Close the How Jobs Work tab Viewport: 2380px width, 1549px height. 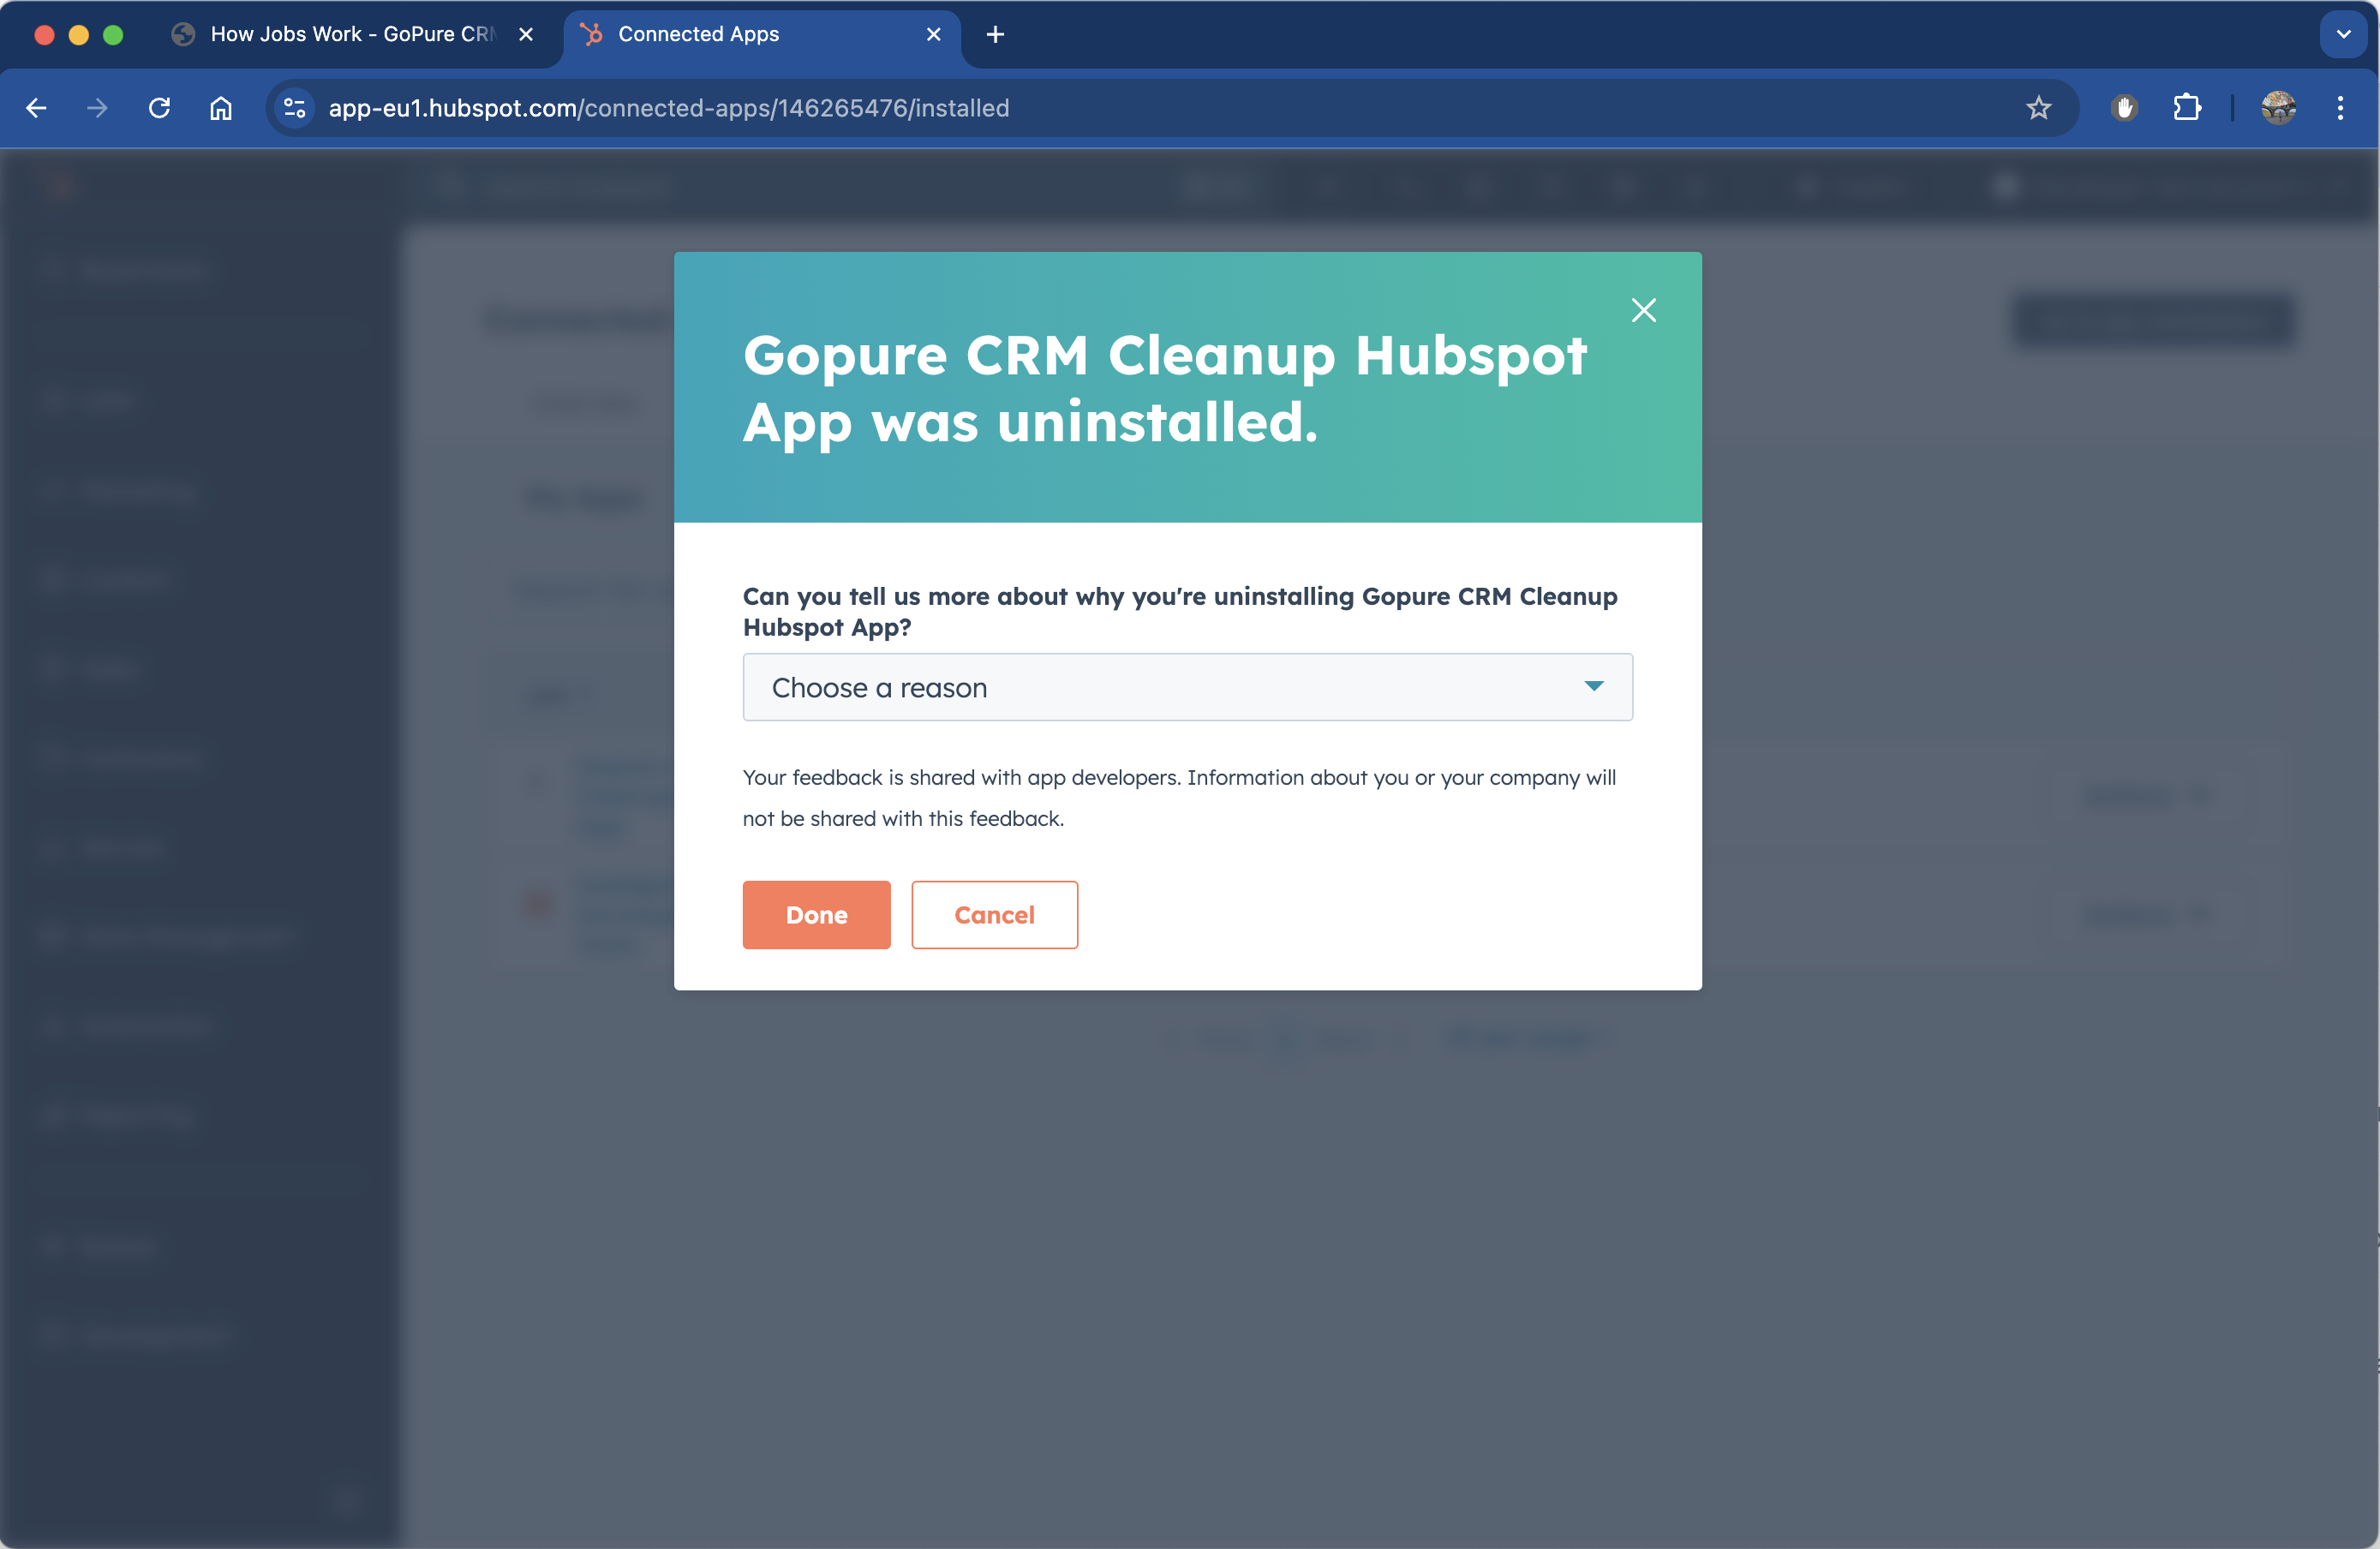[x=526, y=34]
